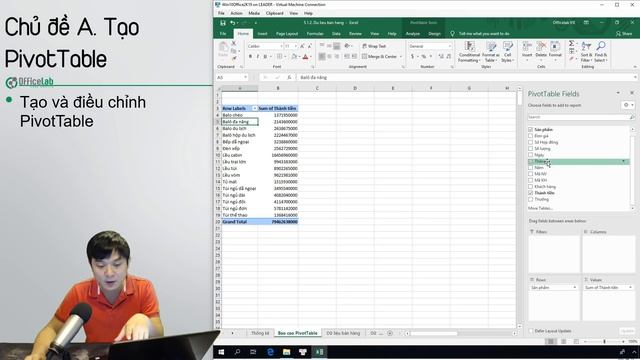Switch to PivotTable Analyze tab
Screen dimensions: 640x360
click(x=413, y=34)
